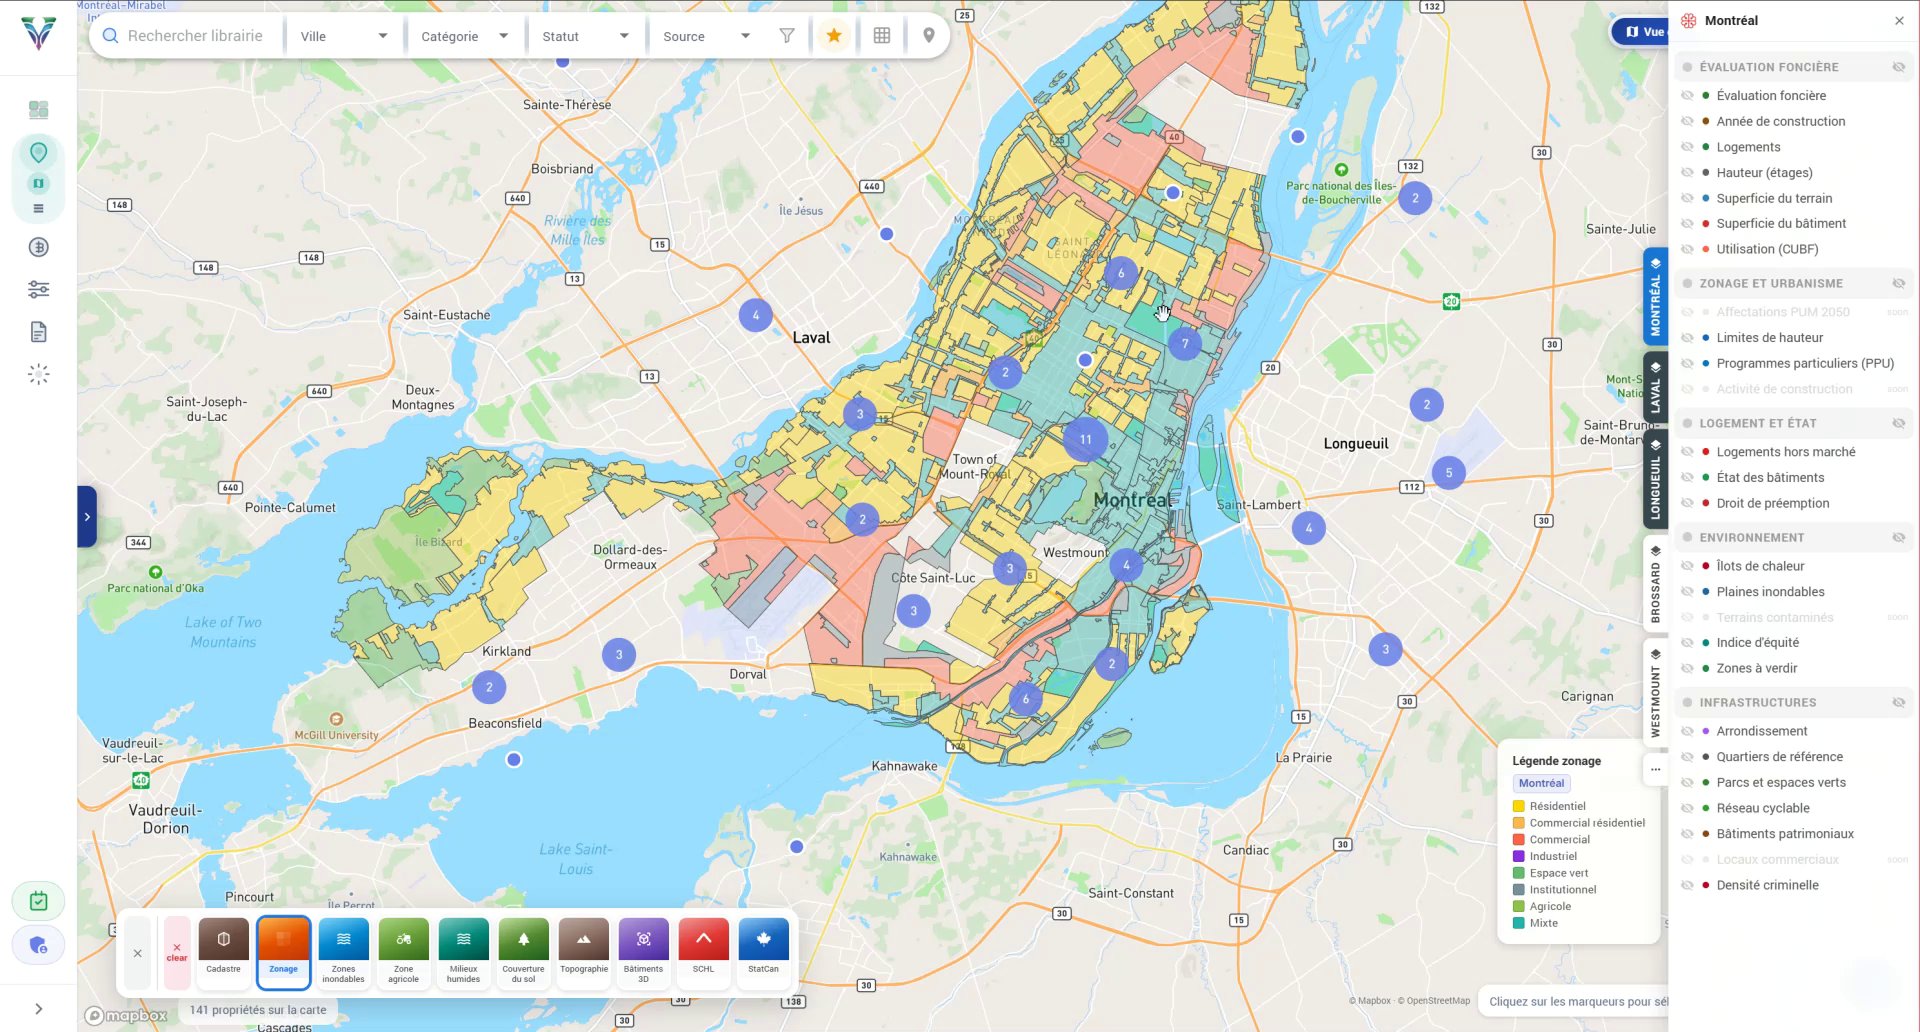Click the Résidentiel yellow legend swatch
Viewport: 1920px width, 1032px height.
point(1520,806)
